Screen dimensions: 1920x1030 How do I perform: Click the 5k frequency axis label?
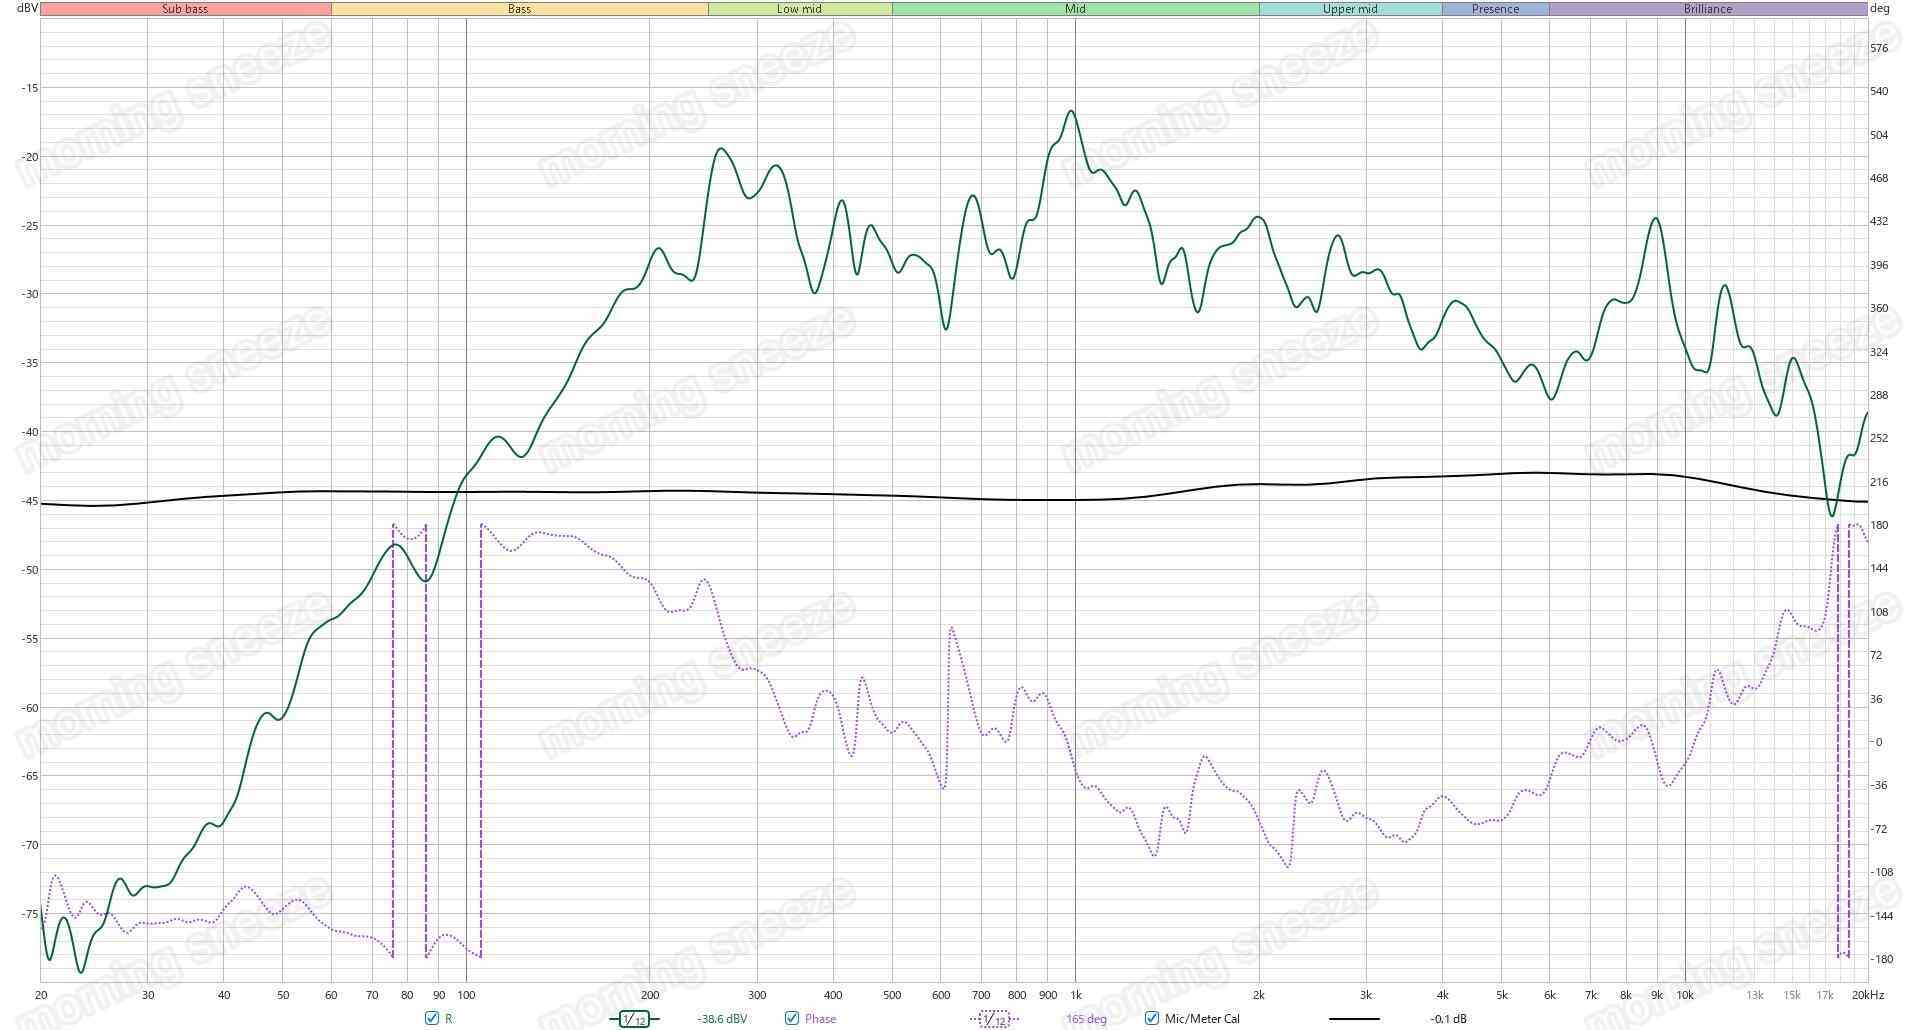1502,995
